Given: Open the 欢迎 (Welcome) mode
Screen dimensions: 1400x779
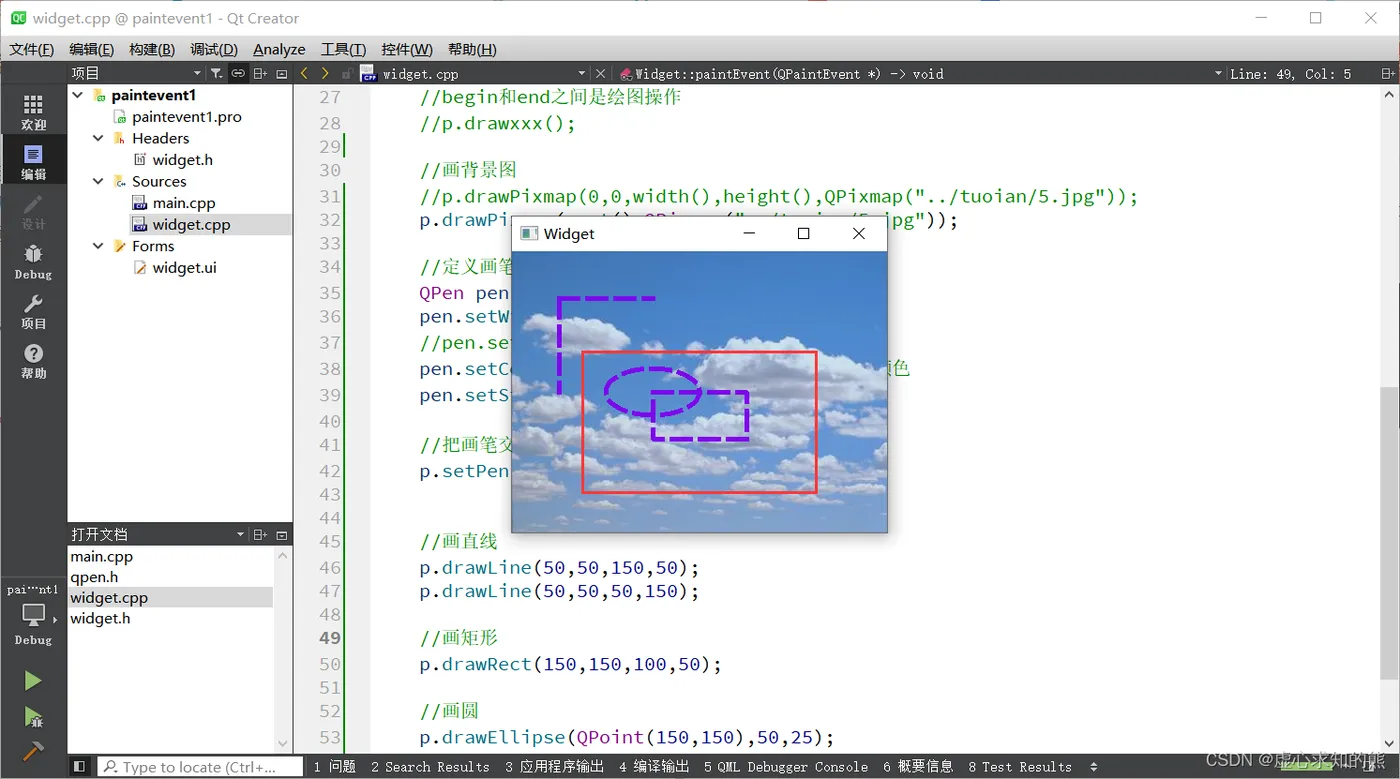Looking at the screenshot, I should point(33,113).
